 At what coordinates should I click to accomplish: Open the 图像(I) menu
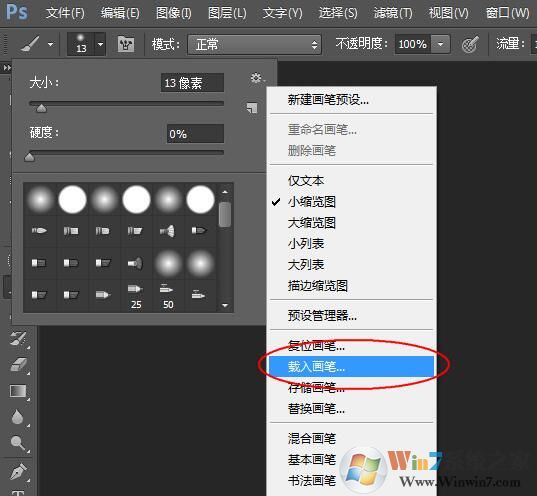coord(174,13)
